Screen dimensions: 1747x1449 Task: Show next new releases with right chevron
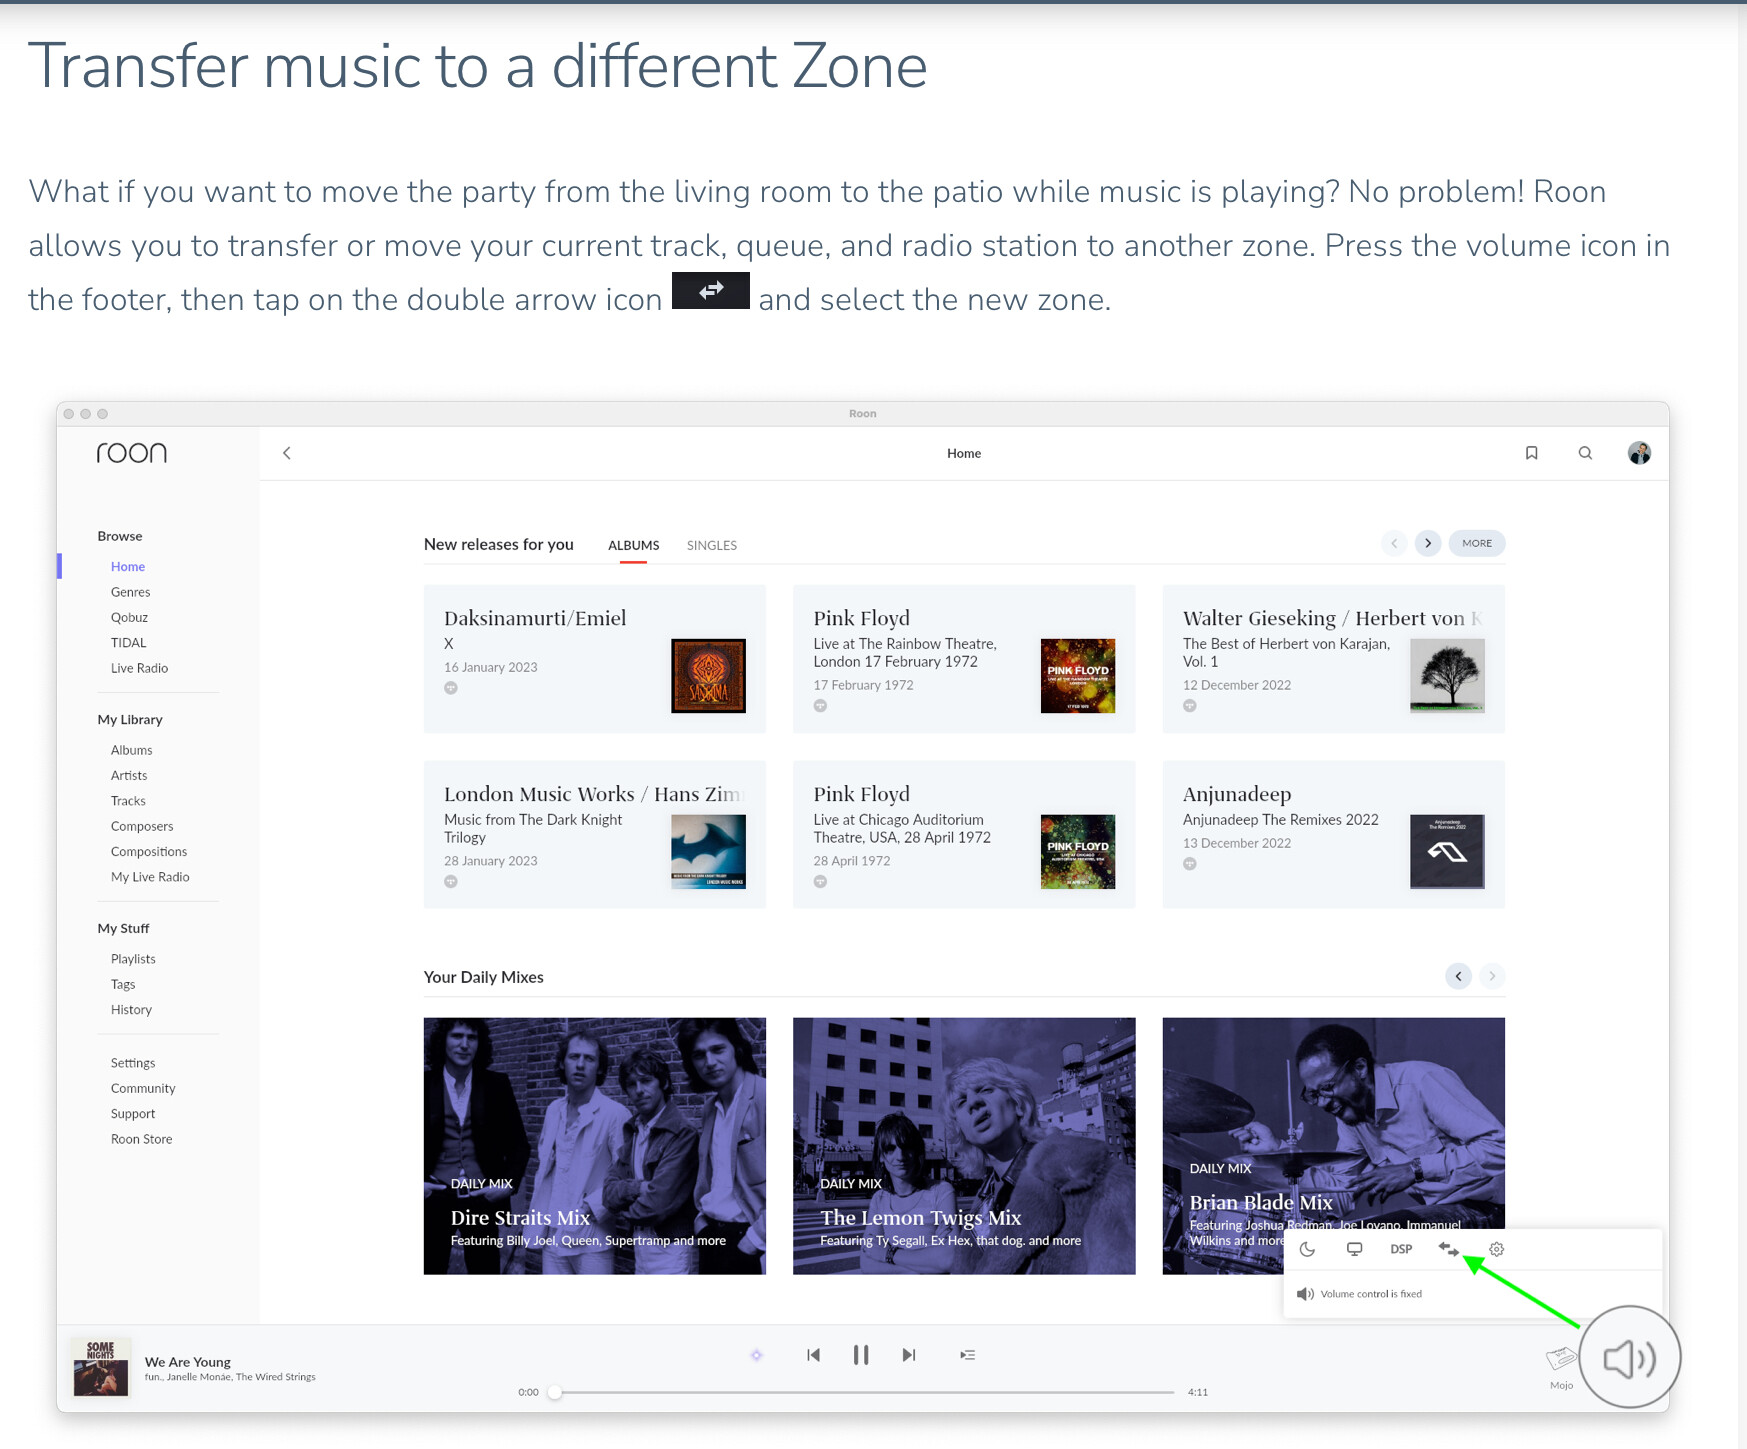(1428, 543)
